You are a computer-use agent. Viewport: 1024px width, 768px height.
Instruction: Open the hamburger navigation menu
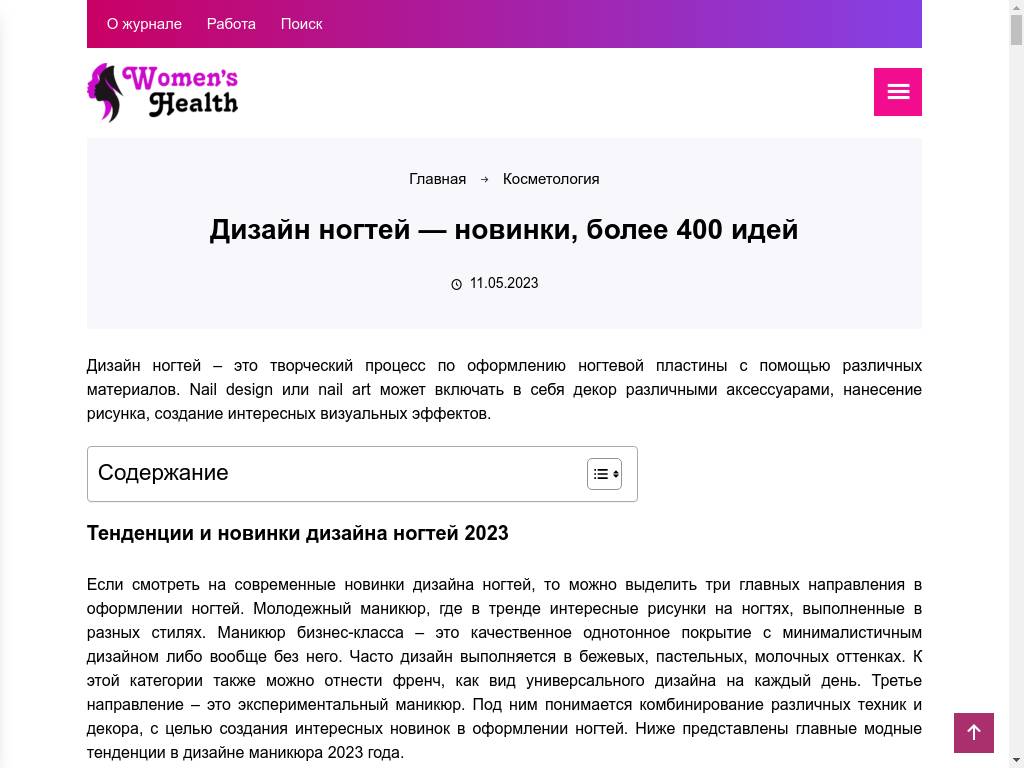pos(897,91)
